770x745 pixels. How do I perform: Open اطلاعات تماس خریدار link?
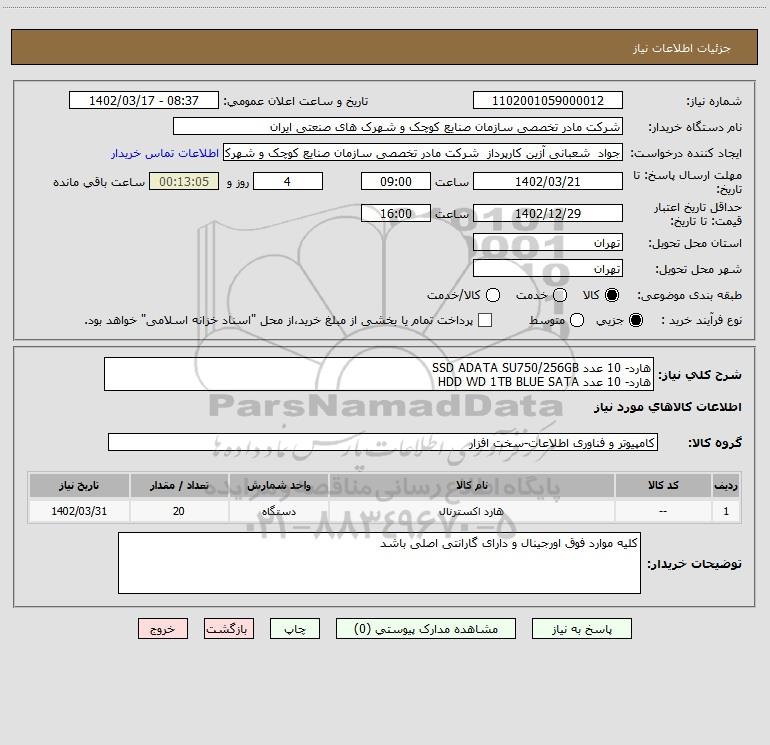(x=165, y=153)
